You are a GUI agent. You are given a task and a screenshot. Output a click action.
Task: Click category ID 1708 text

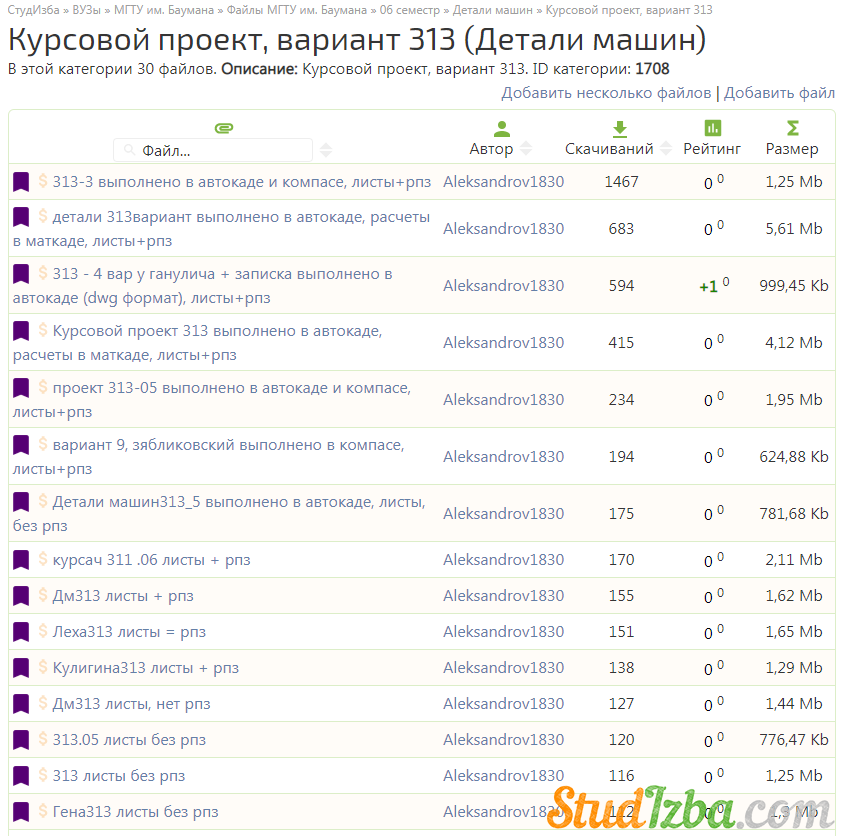[652, 69]
